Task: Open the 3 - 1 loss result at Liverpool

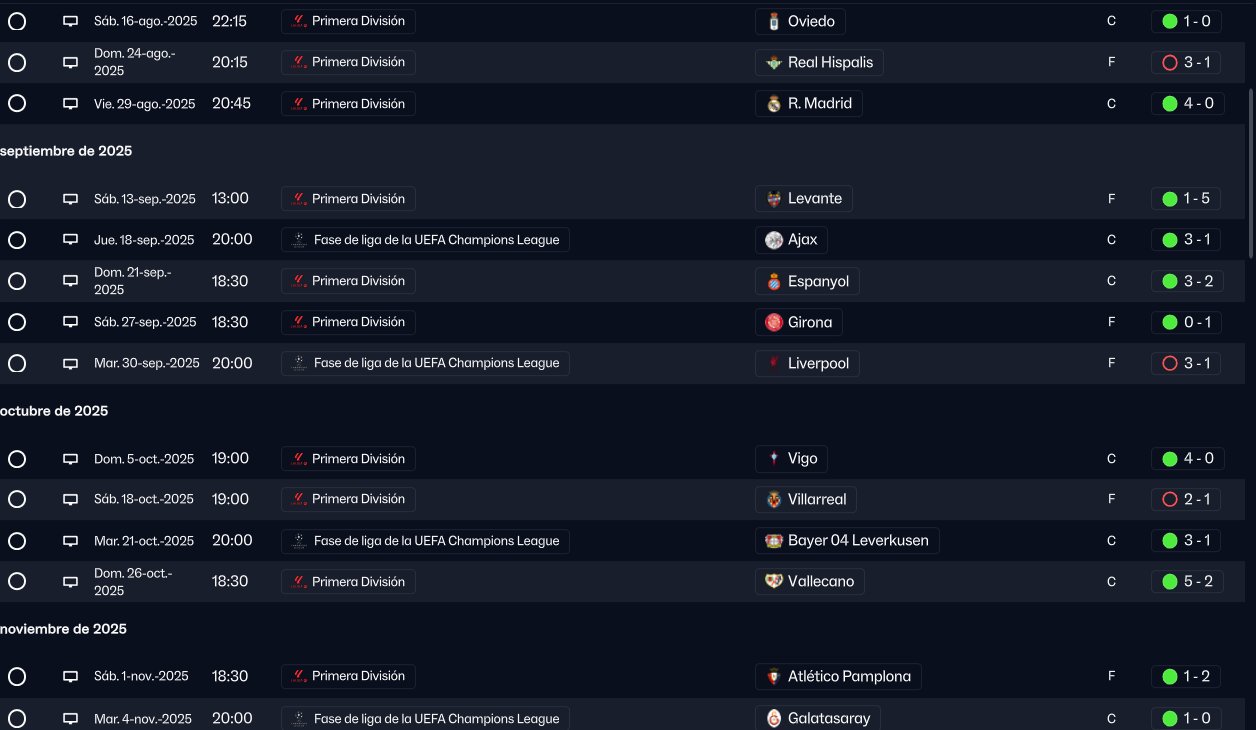Action: pyautogui.click(x=1187, y=363)
